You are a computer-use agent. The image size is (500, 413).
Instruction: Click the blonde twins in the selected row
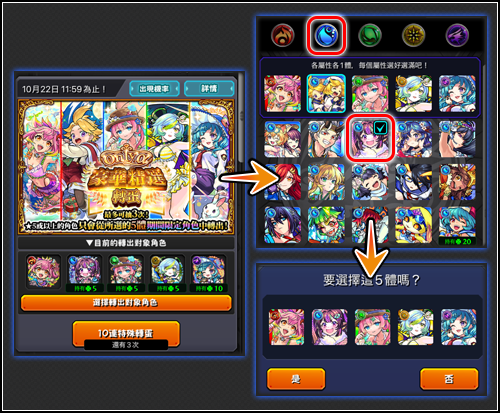click(x=326, y=93)
